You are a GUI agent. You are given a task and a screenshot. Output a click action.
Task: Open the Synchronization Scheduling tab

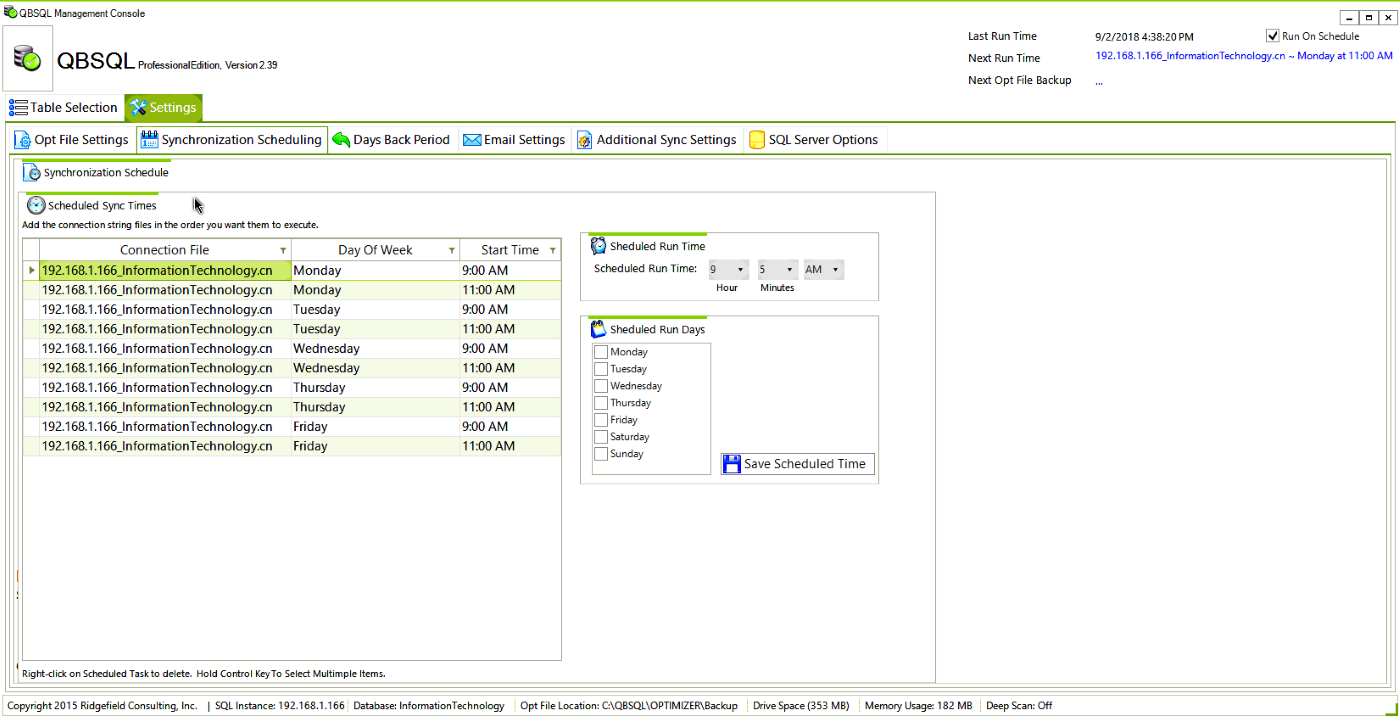pos(232,140)
